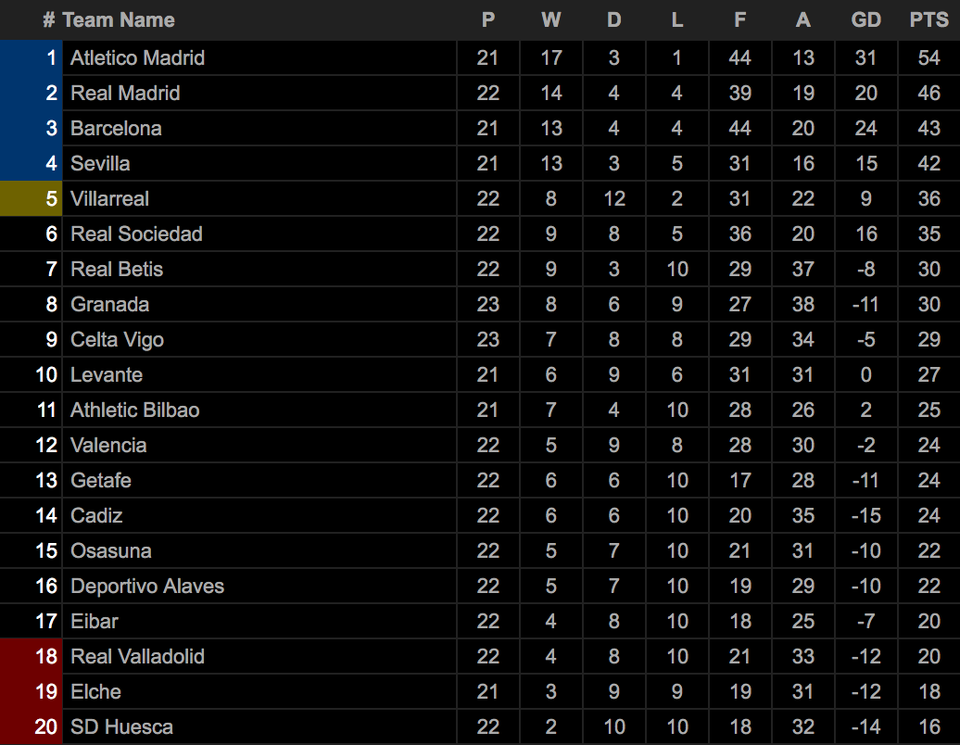Viewport: 960px width, 745px height.
Task: Open the Atletico Madrid team link
Action: (x=138, y=58)
